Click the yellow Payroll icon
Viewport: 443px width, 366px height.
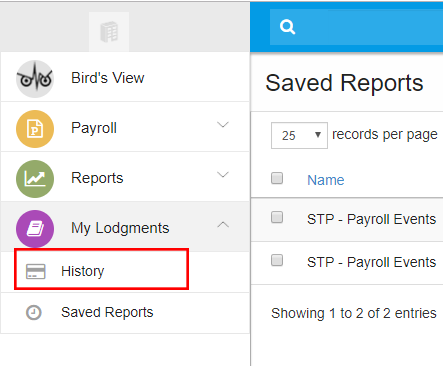click(35, 129)
